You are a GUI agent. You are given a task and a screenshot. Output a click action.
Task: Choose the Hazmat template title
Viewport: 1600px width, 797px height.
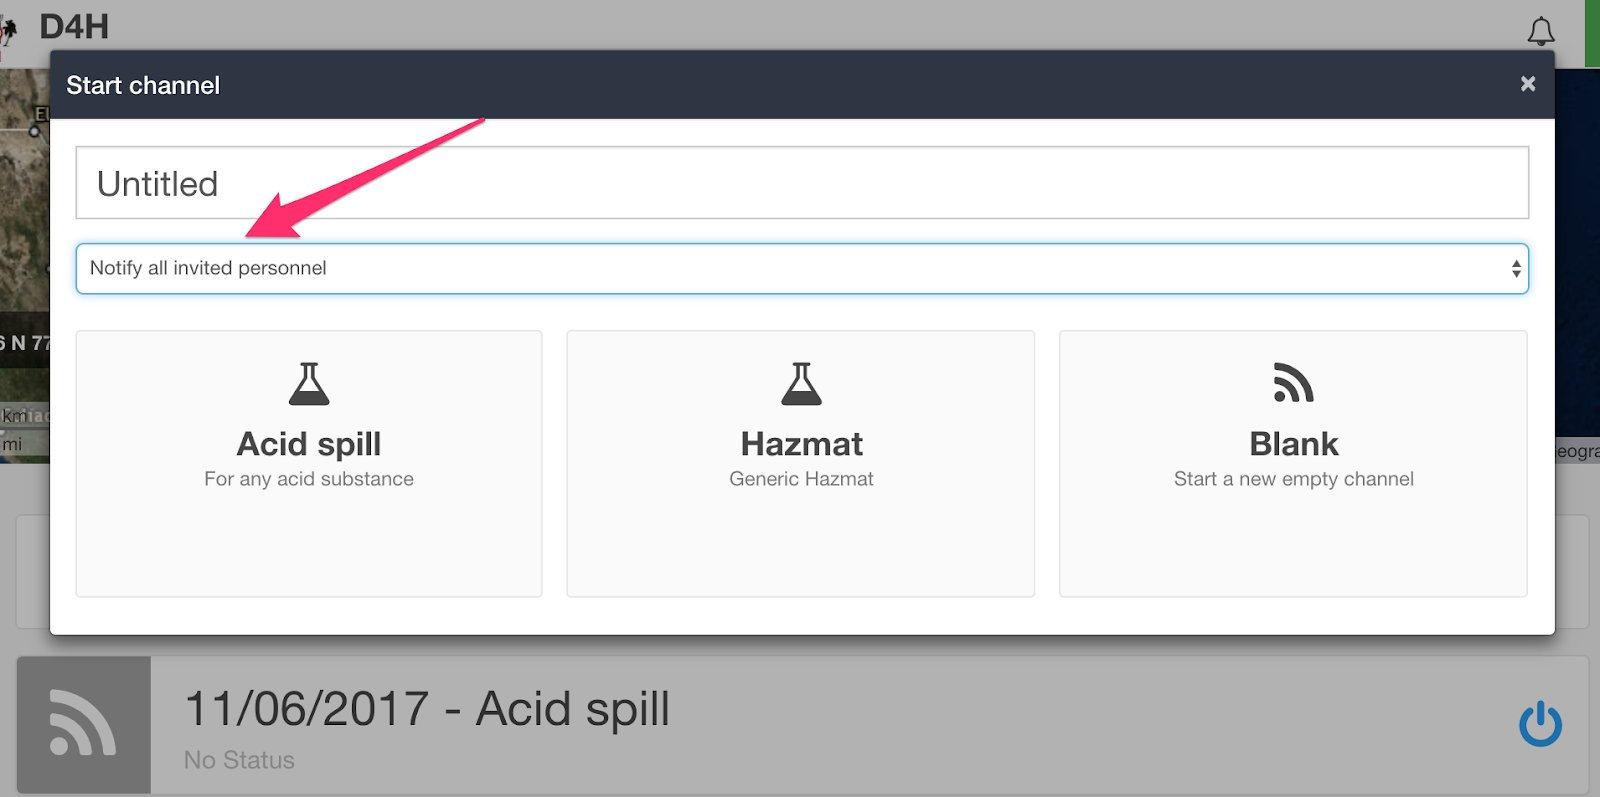801,443
